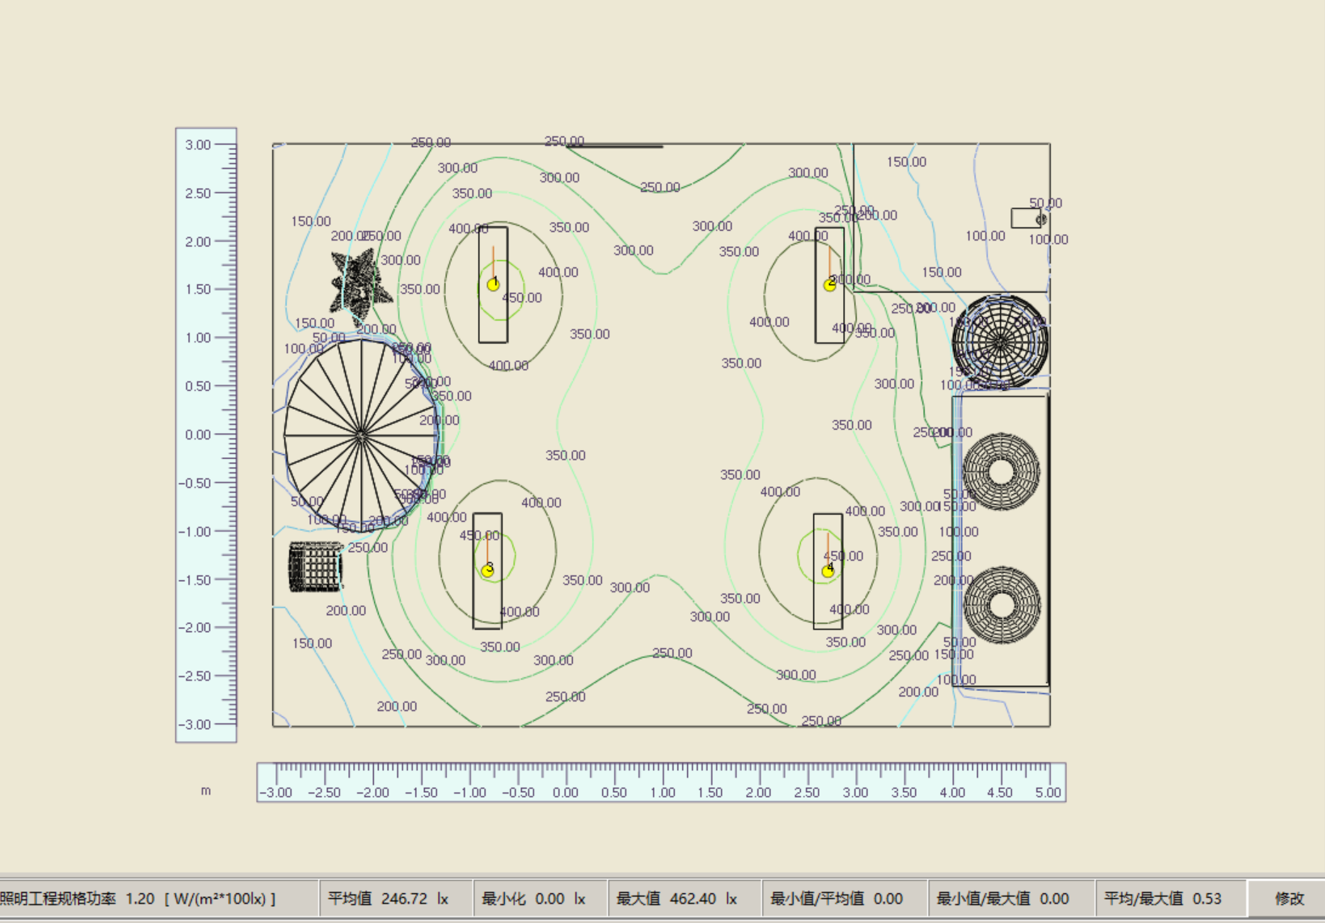Select the lower ring-shaped object in right cabinet
1327x923 pixels.
click(x=1001, y=604)
